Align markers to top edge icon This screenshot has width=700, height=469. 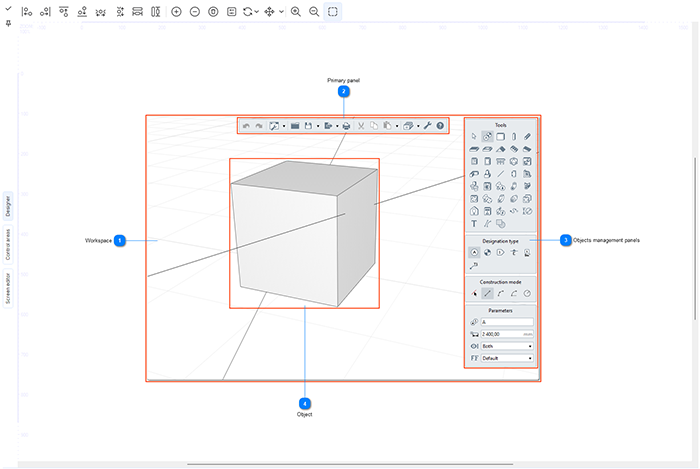(64, 12)
